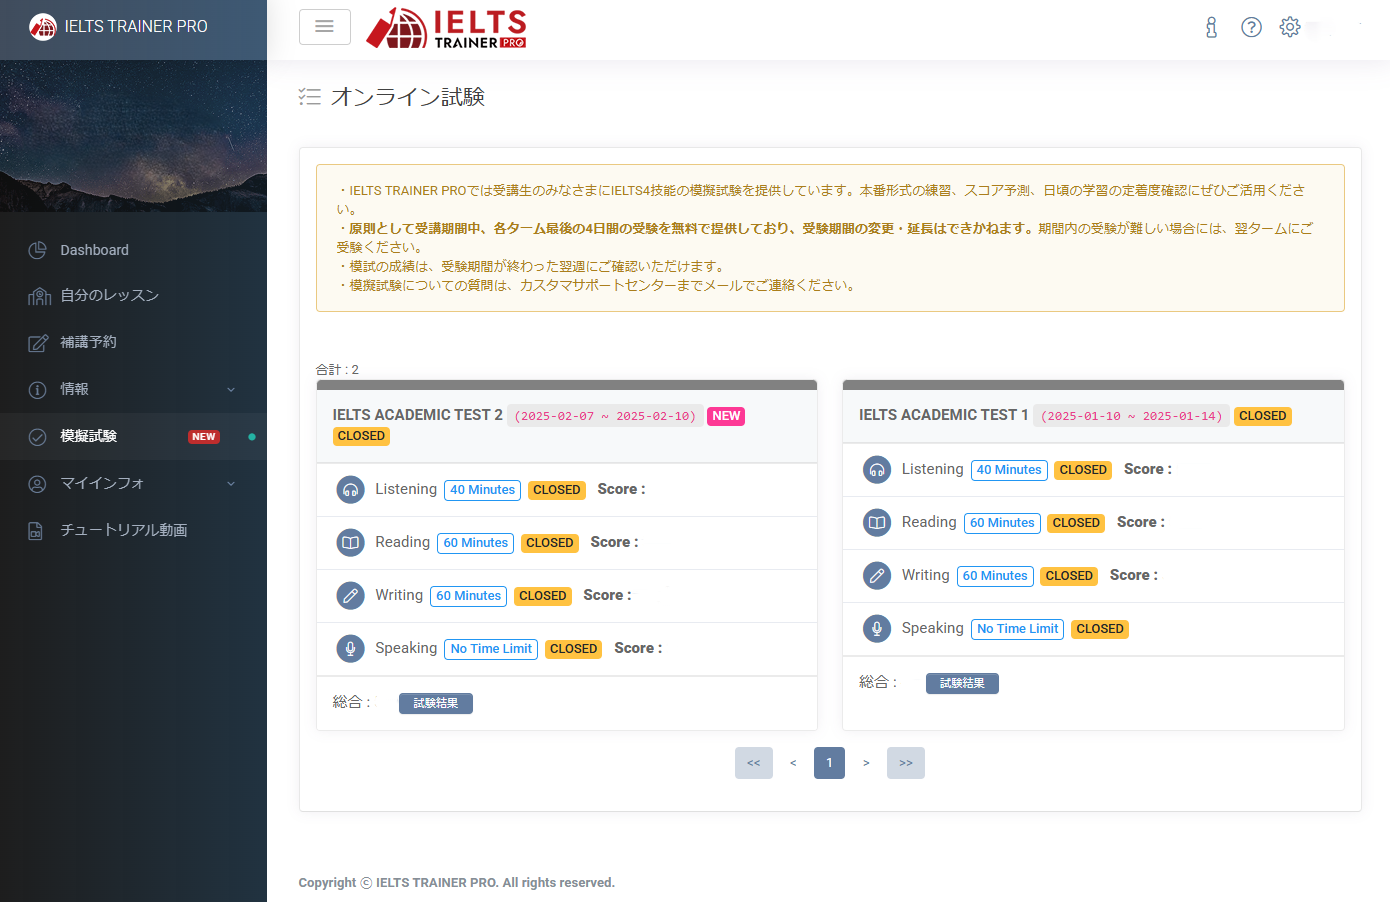
Task: Click the 補講予約 pencil icon
Action: click(38, 343)
